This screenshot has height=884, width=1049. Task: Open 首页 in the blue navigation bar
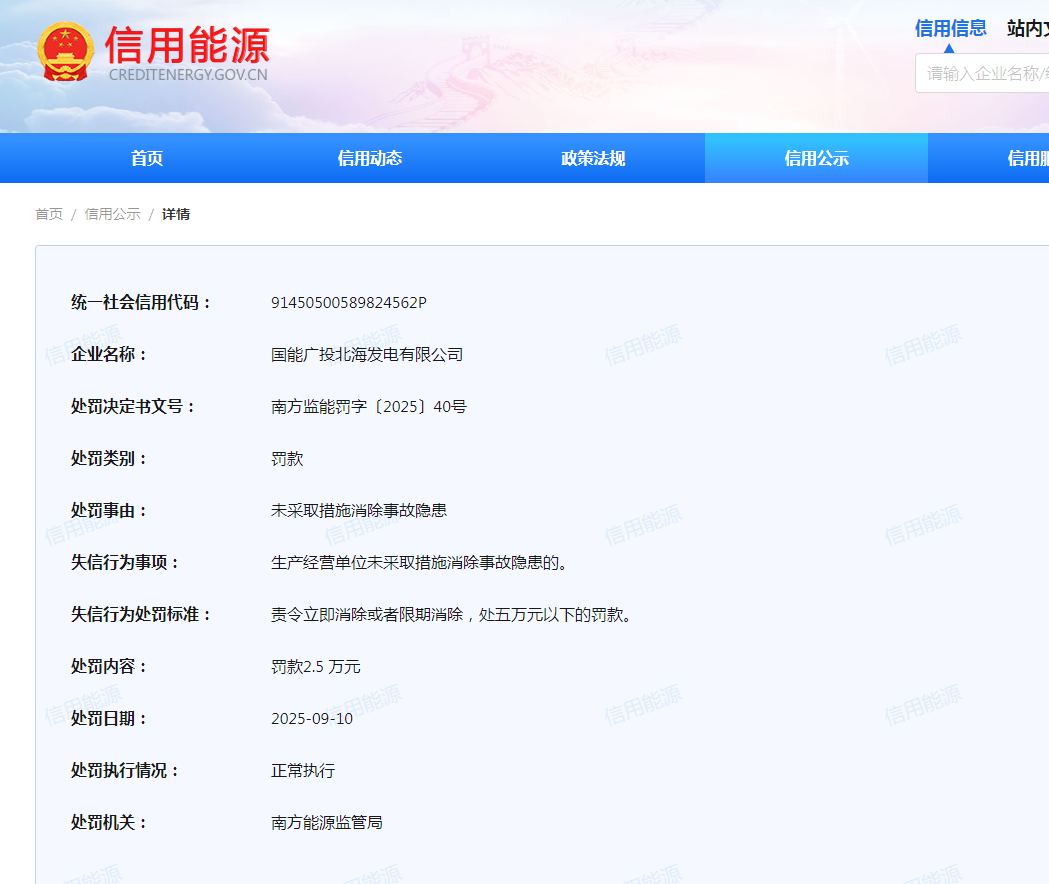[147, 158]
